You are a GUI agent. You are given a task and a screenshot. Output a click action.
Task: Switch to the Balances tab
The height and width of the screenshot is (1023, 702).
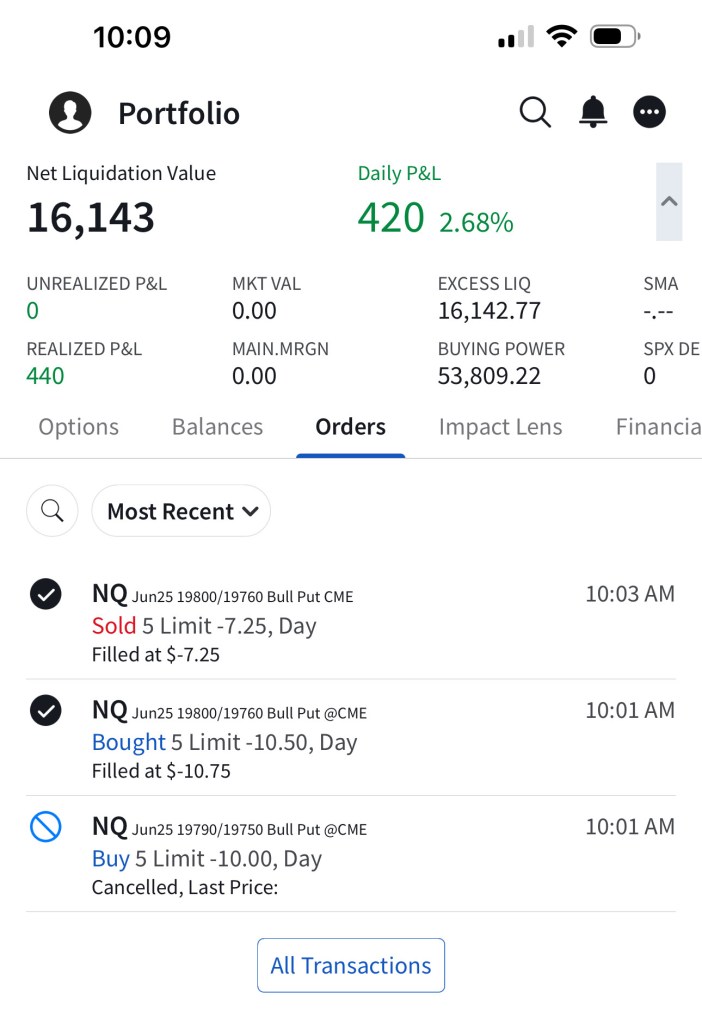pyautogui.click(x=217, y=427)
